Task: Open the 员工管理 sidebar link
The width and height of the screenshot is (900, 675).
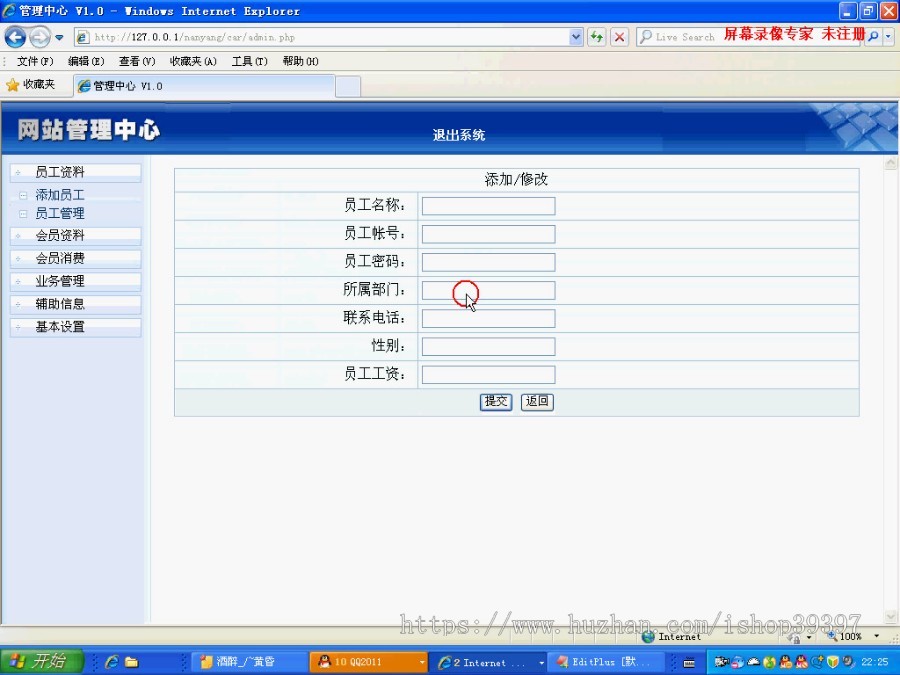Action: pyautogui.click(x=60, y=214)
